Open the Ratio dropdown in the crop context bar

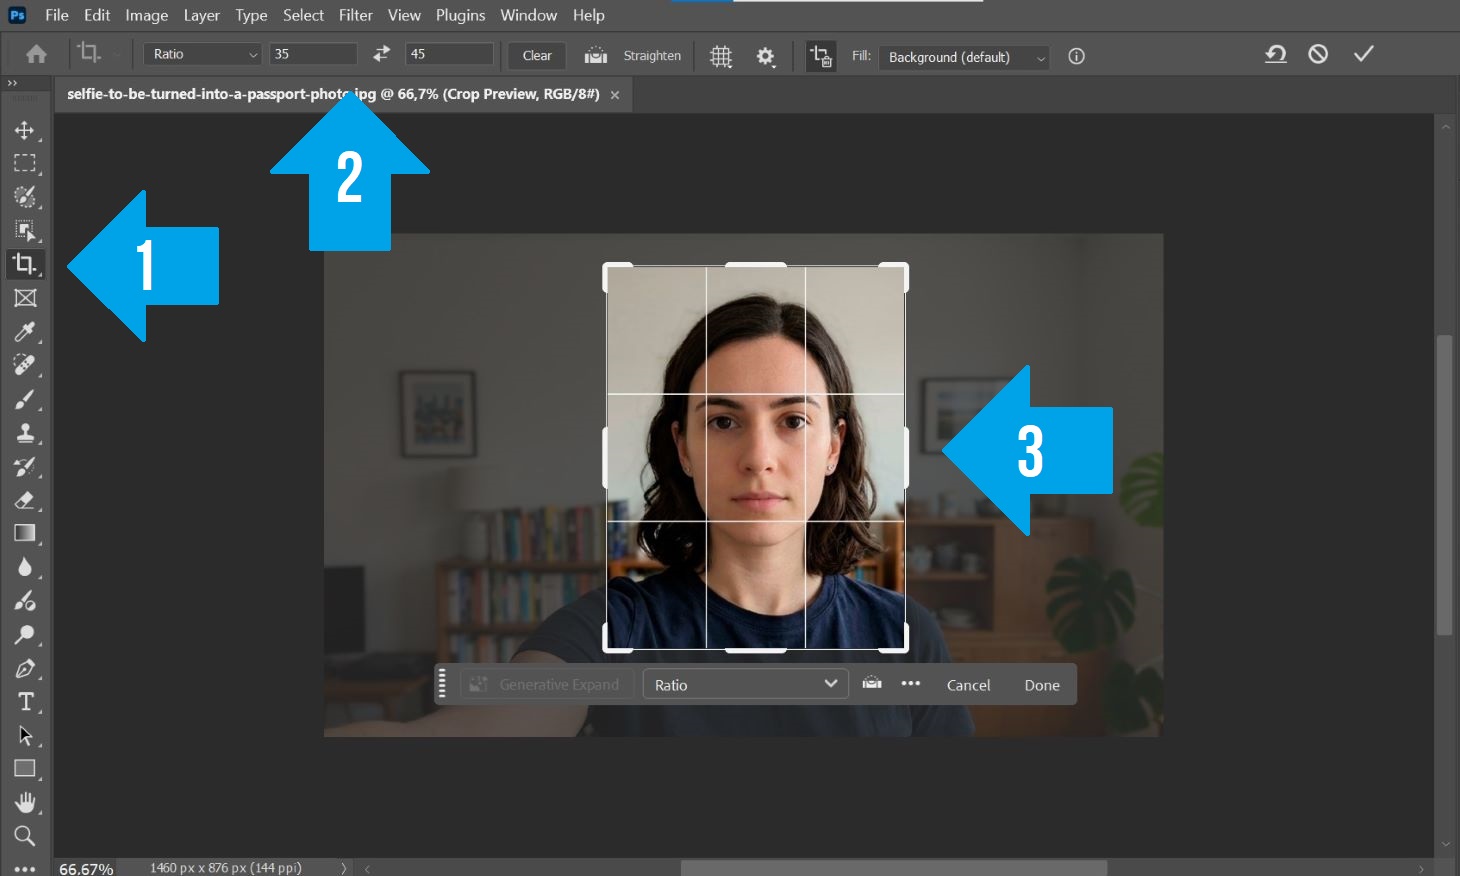pos(744,684)
